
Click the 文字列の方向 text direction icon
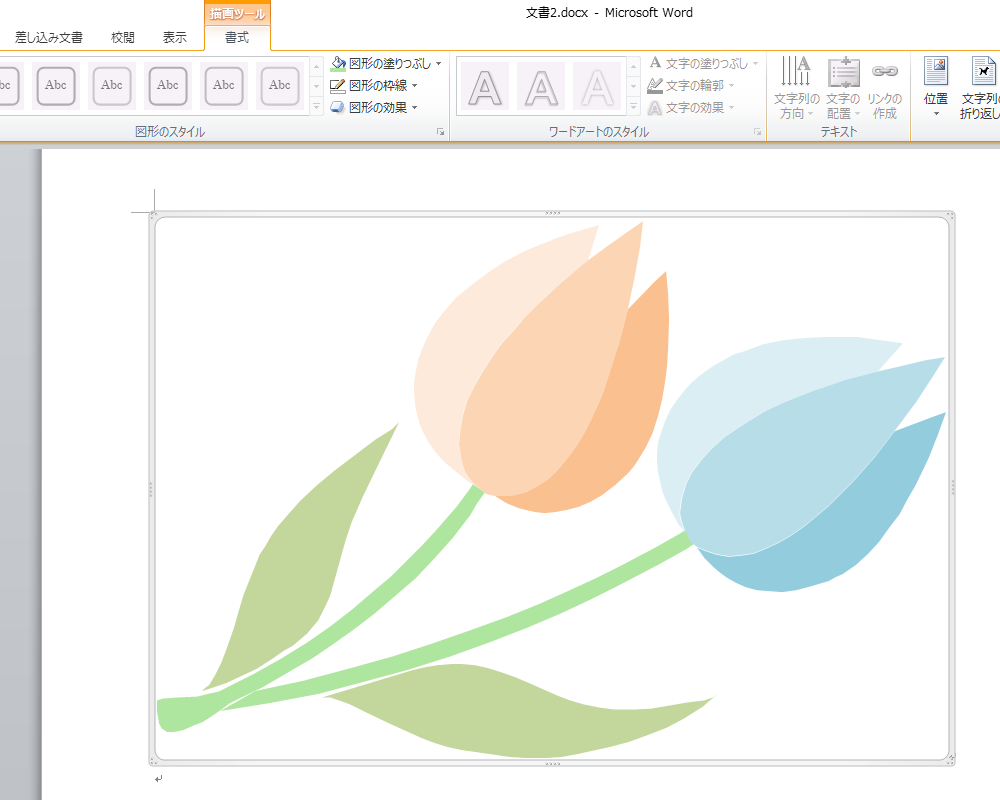[x=797, y=72]
